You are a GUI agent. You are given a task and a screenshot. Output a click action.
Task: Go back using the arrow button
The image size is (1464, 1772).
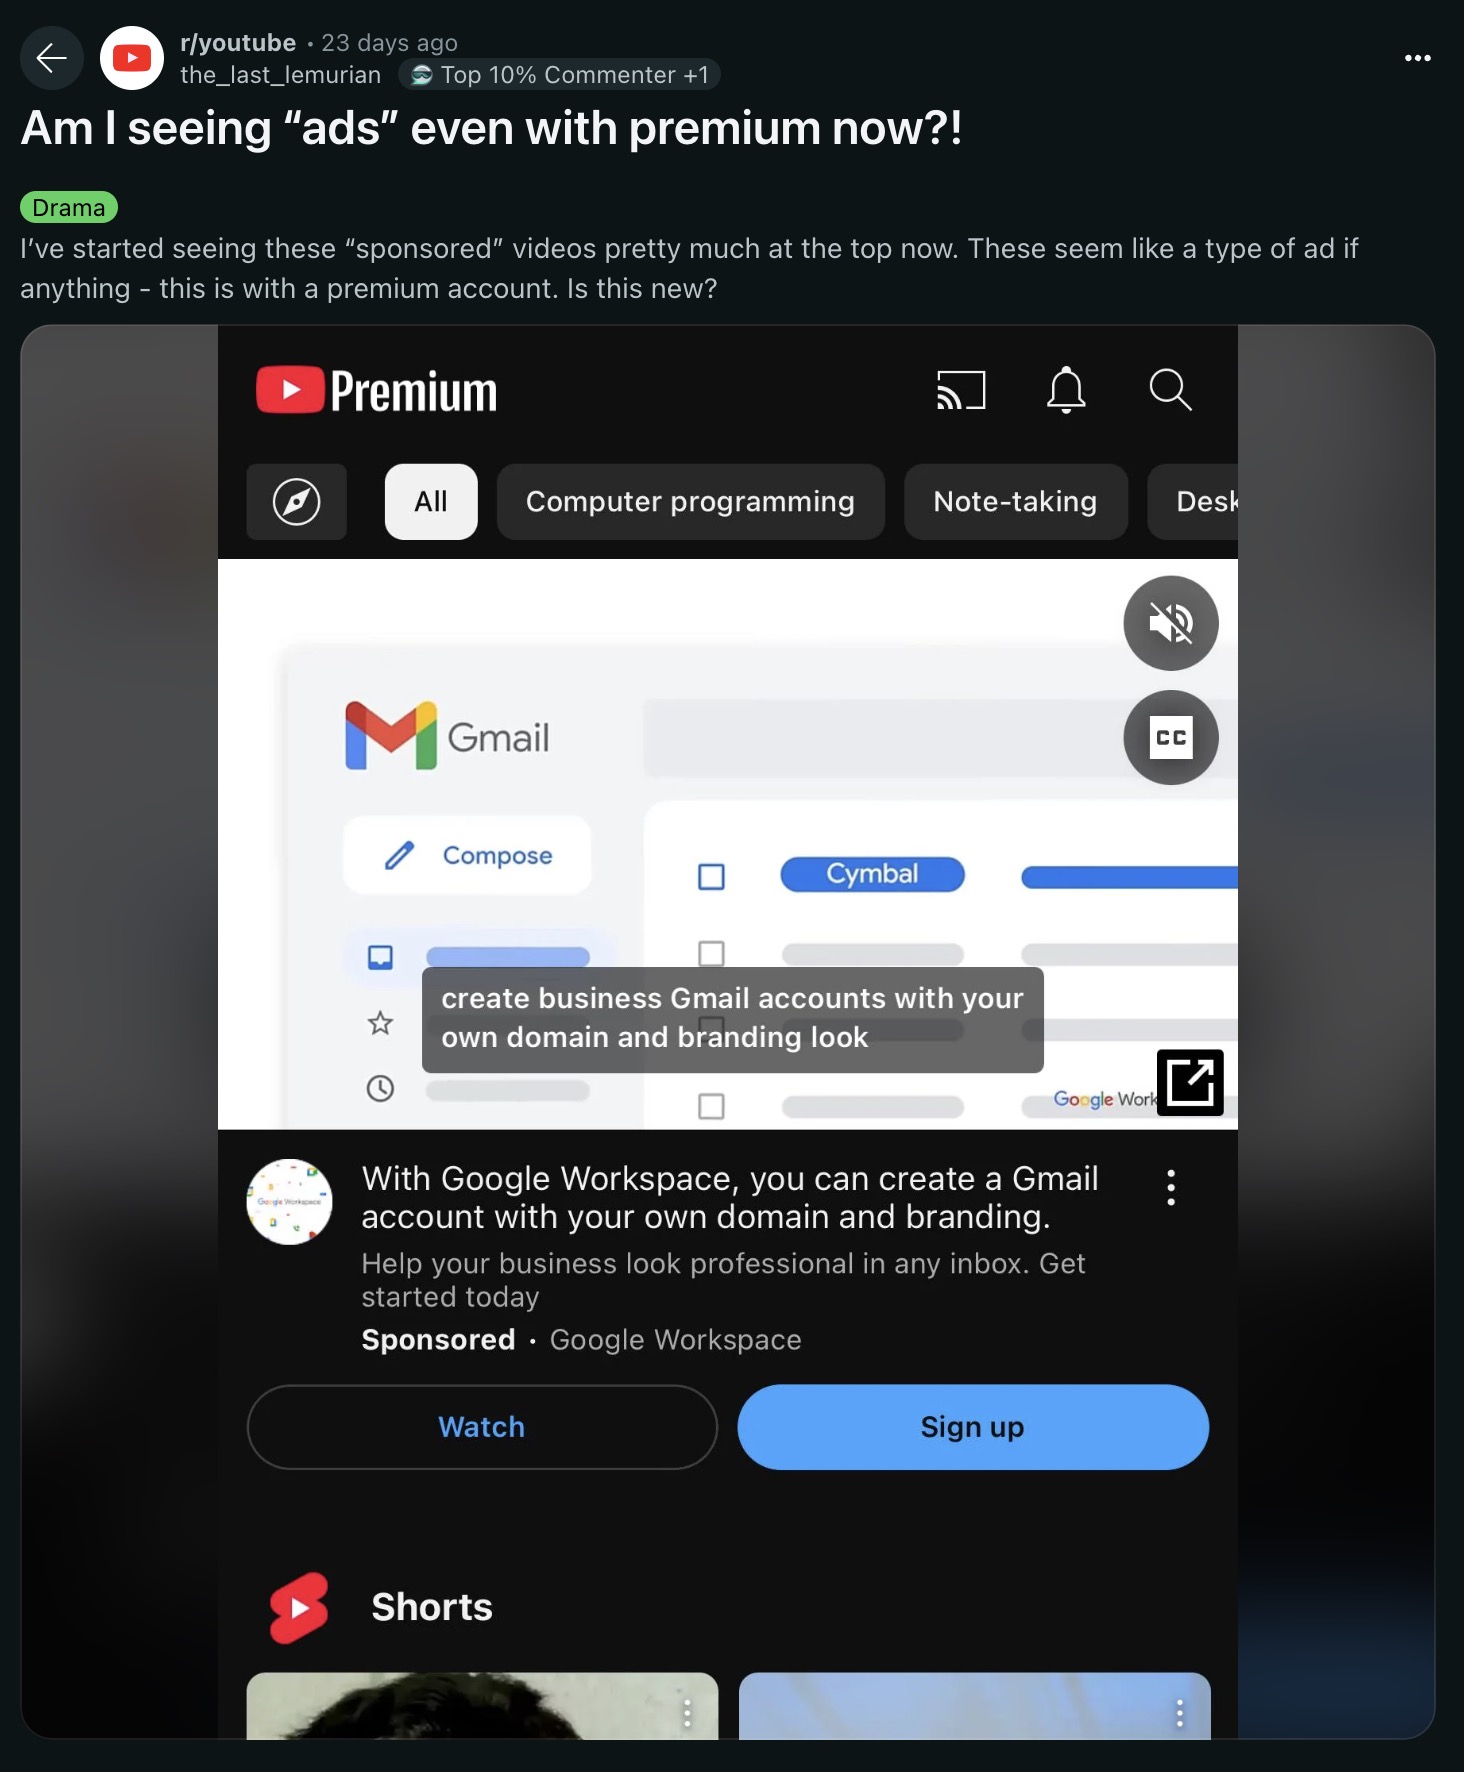tap(52, 58)
